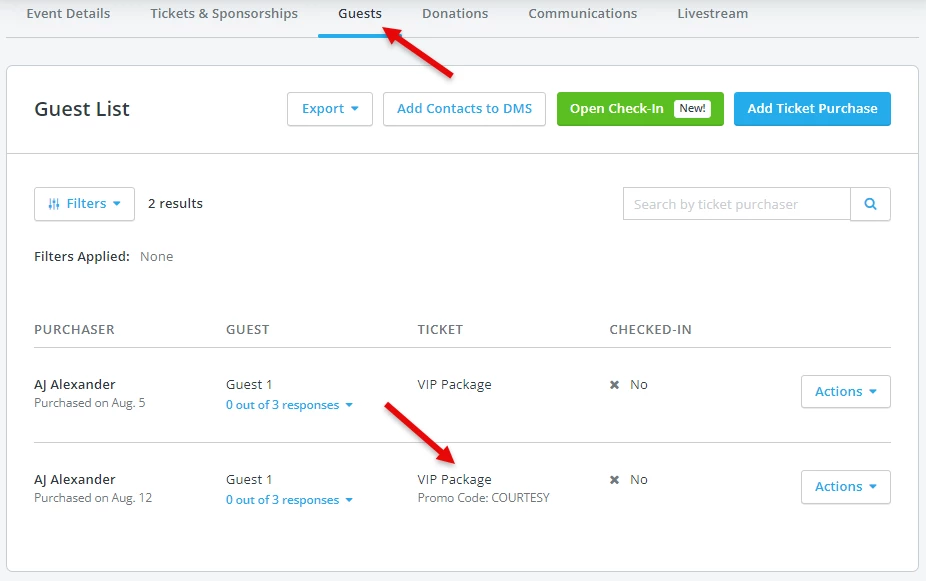Click the Add Ticket Purchase button

click(812, 109)
